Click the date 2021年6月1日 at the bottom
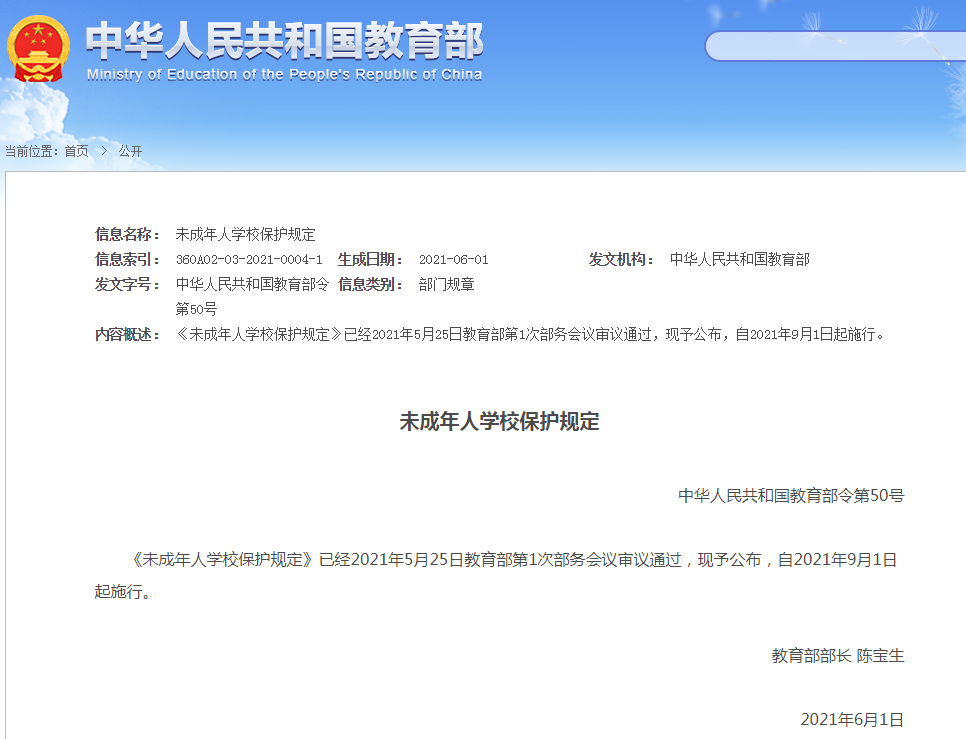This screenshot has height=739, width=966. click(851, 719)
